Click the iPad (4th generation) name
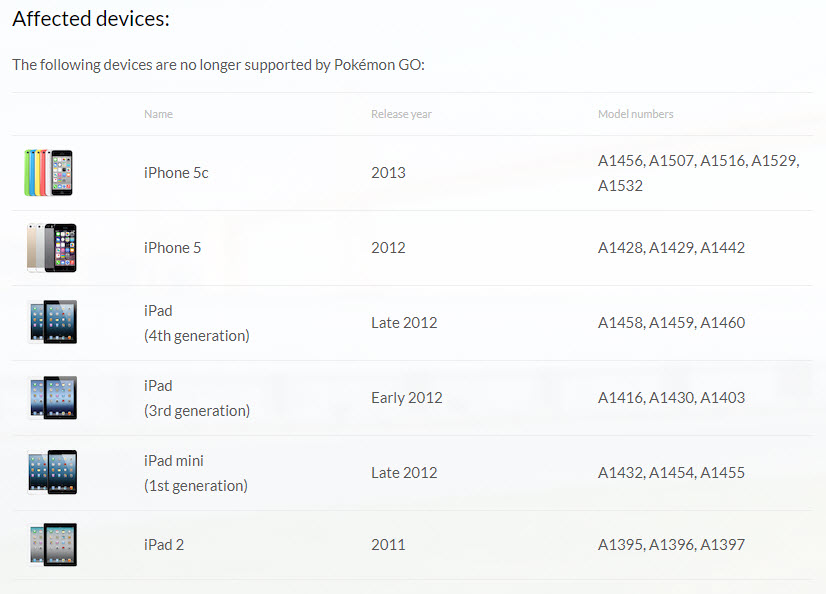 point(196,323)
